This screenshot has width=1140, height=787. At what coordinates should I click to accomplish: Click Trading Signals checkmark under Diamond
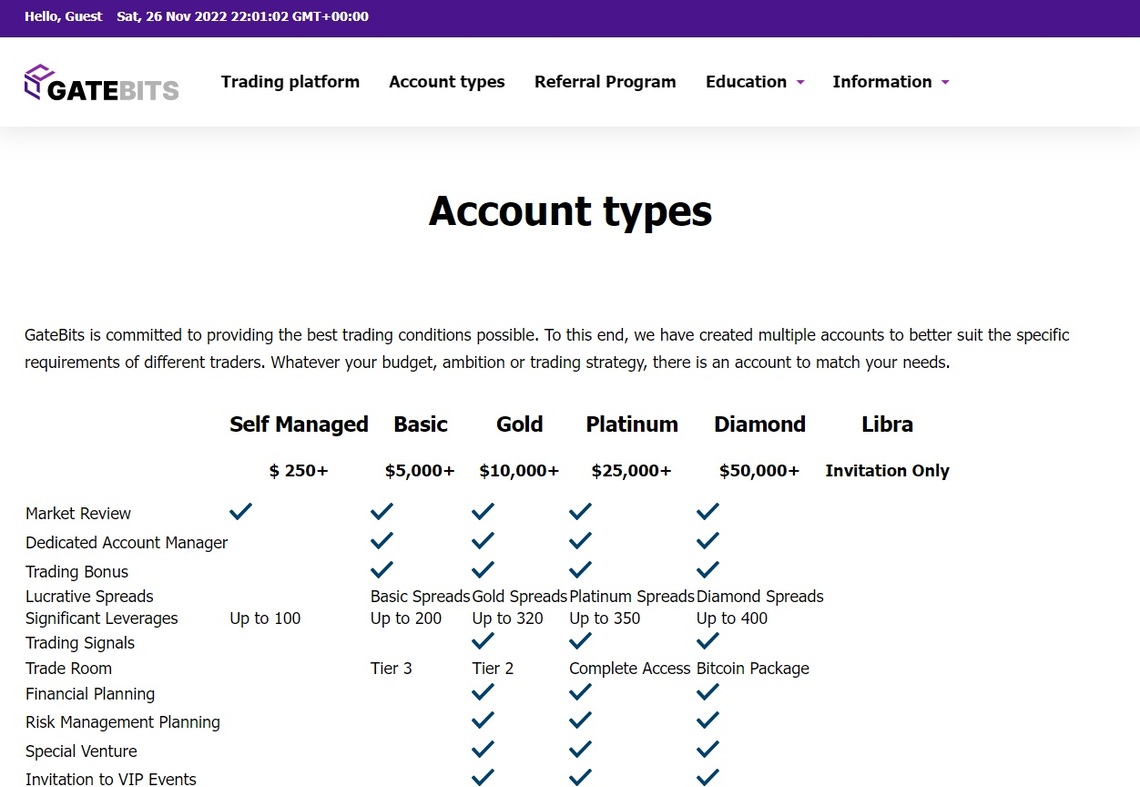coord(707,641)
